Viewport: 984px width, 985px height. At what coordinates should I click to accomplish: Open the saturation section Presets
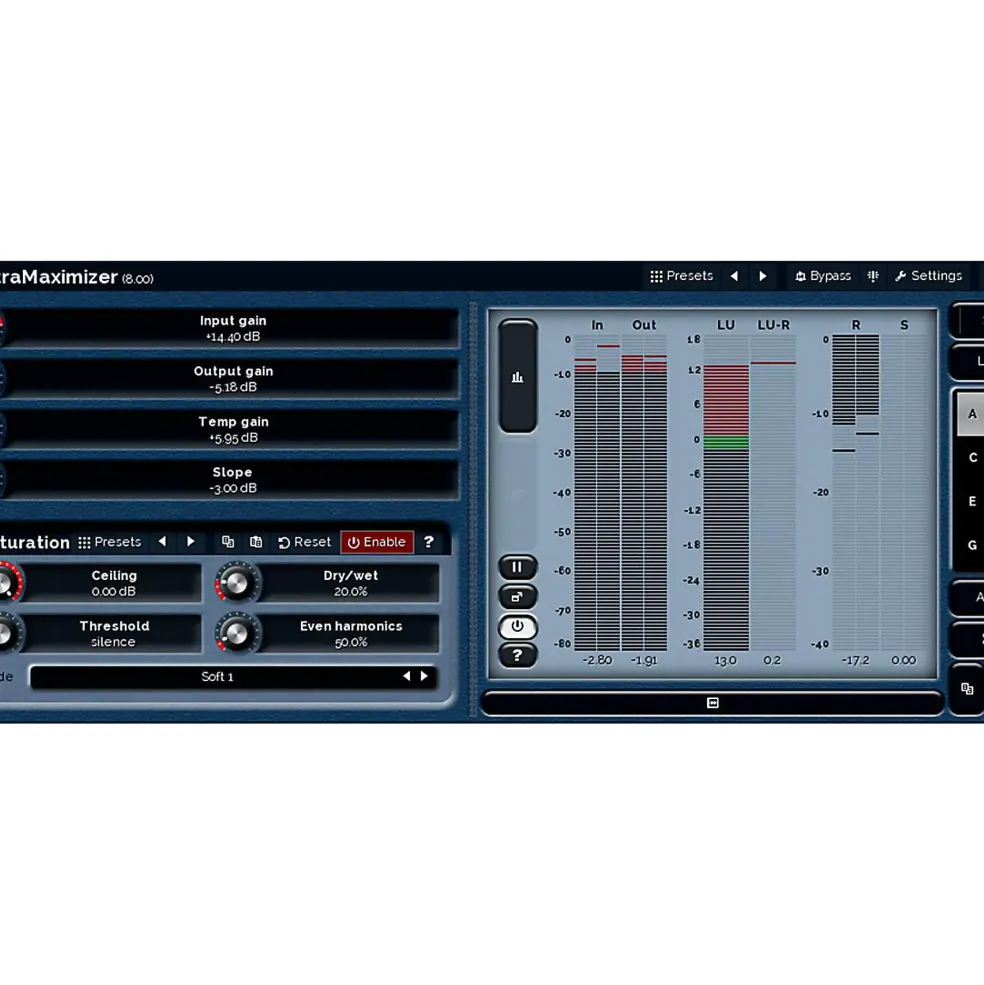(110, 542)
